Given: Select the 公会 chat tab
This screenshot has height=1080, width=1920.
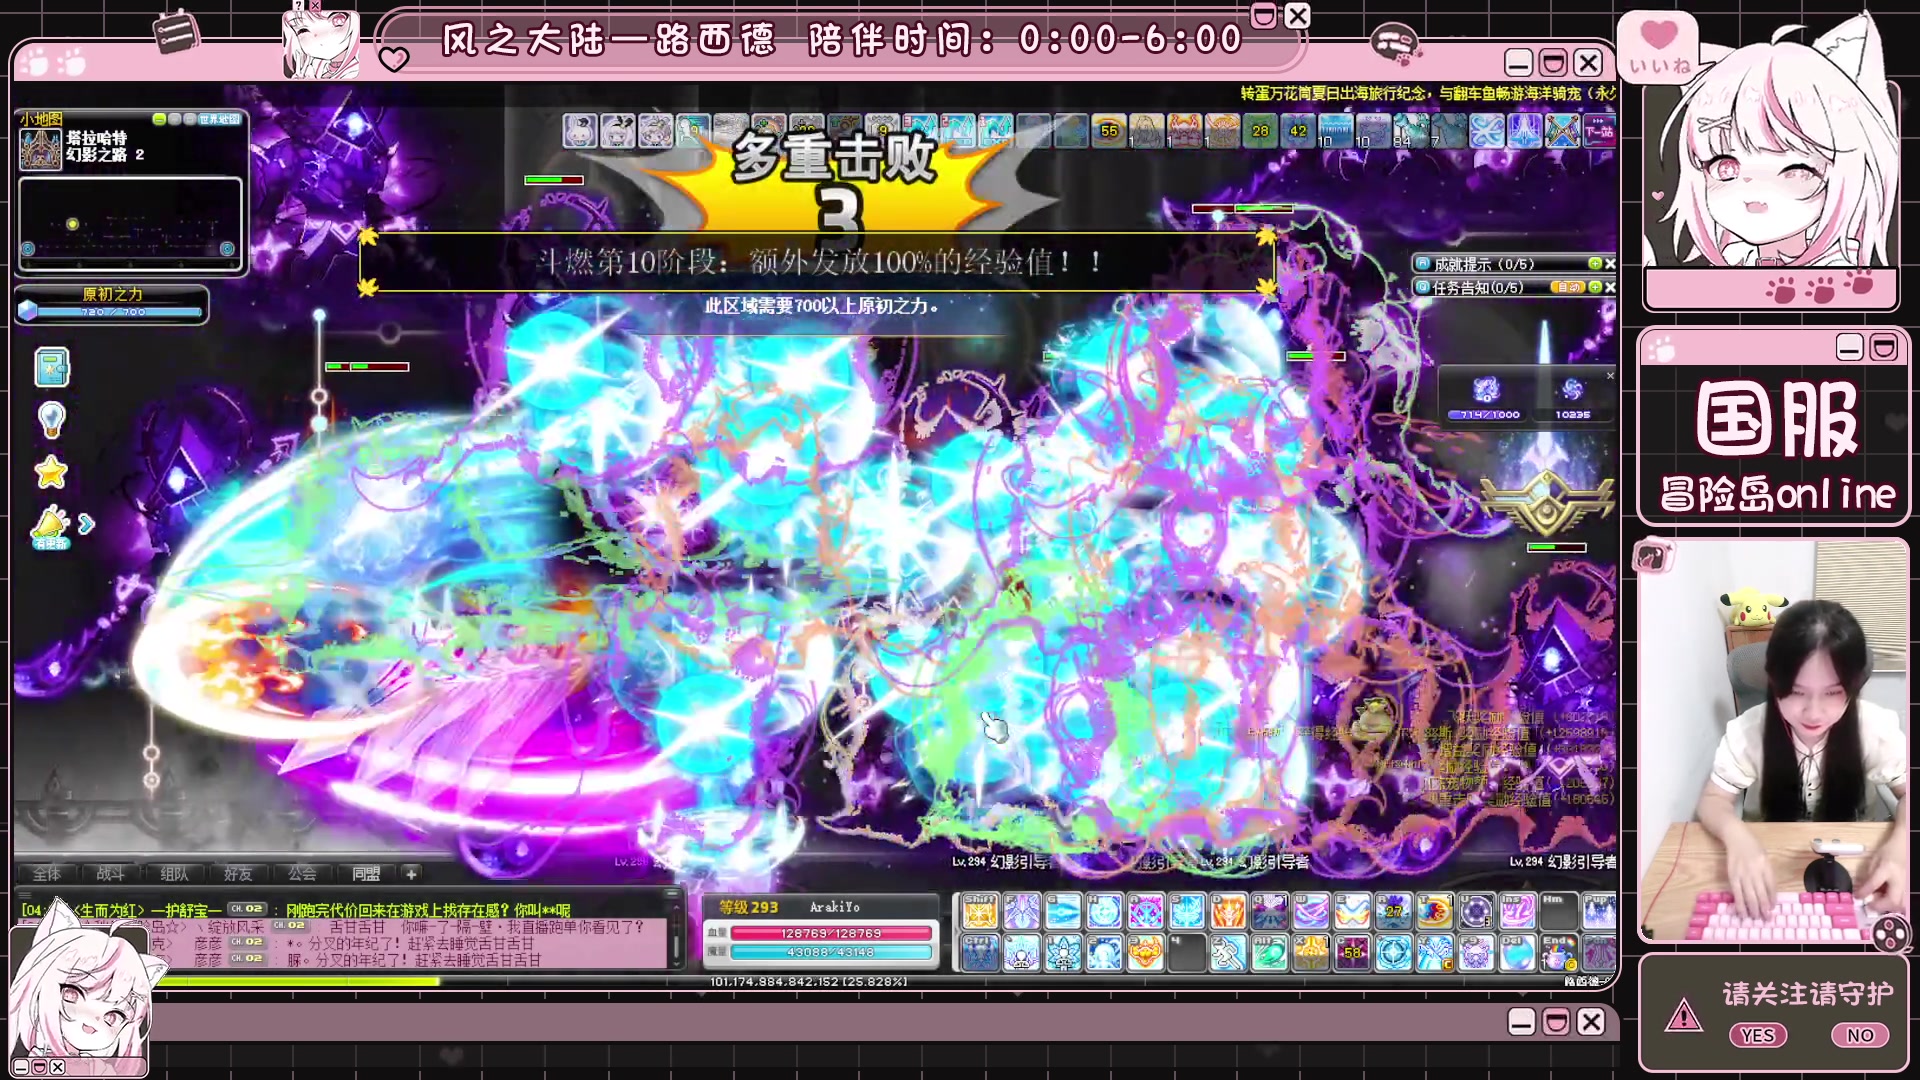Looking at the screenshot, I should click(x=302, y=874).
